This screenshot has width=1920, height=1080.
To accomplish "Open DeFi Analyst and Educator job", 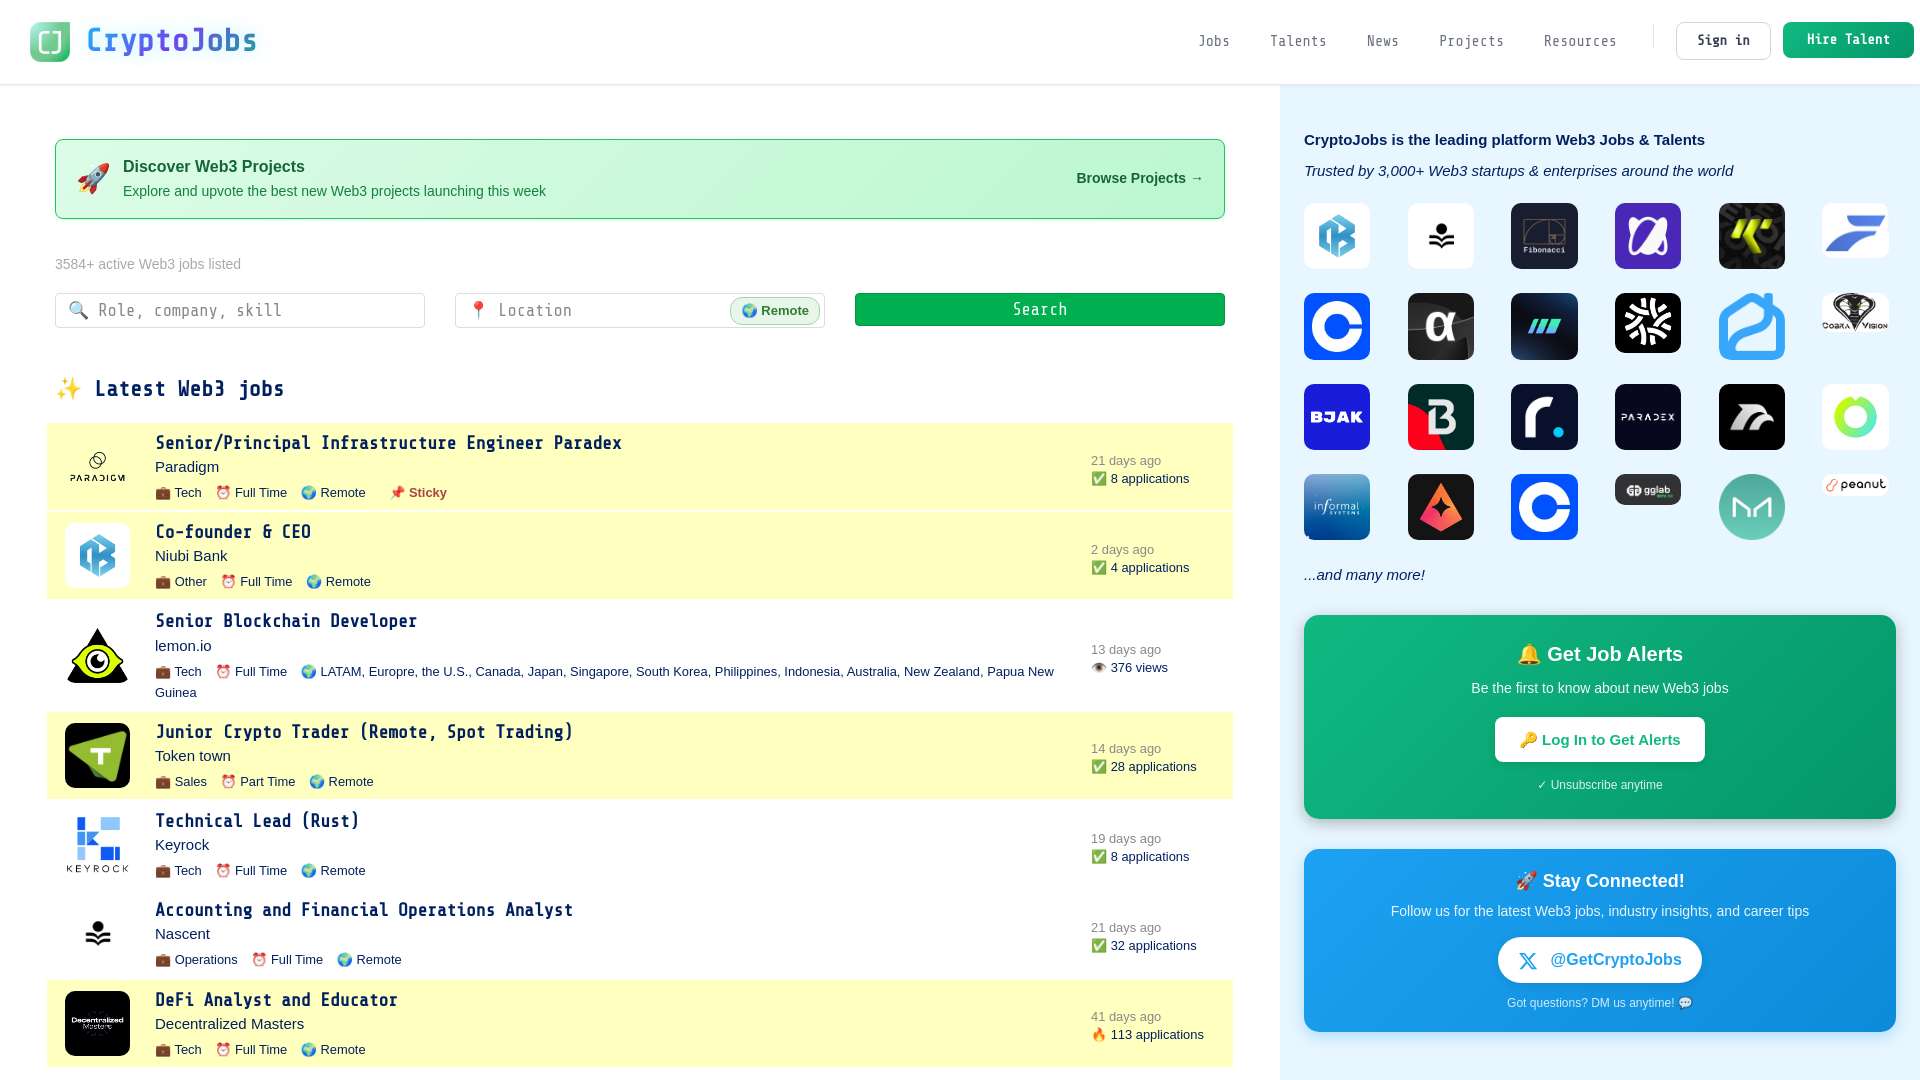I will tap(276, 1000).
